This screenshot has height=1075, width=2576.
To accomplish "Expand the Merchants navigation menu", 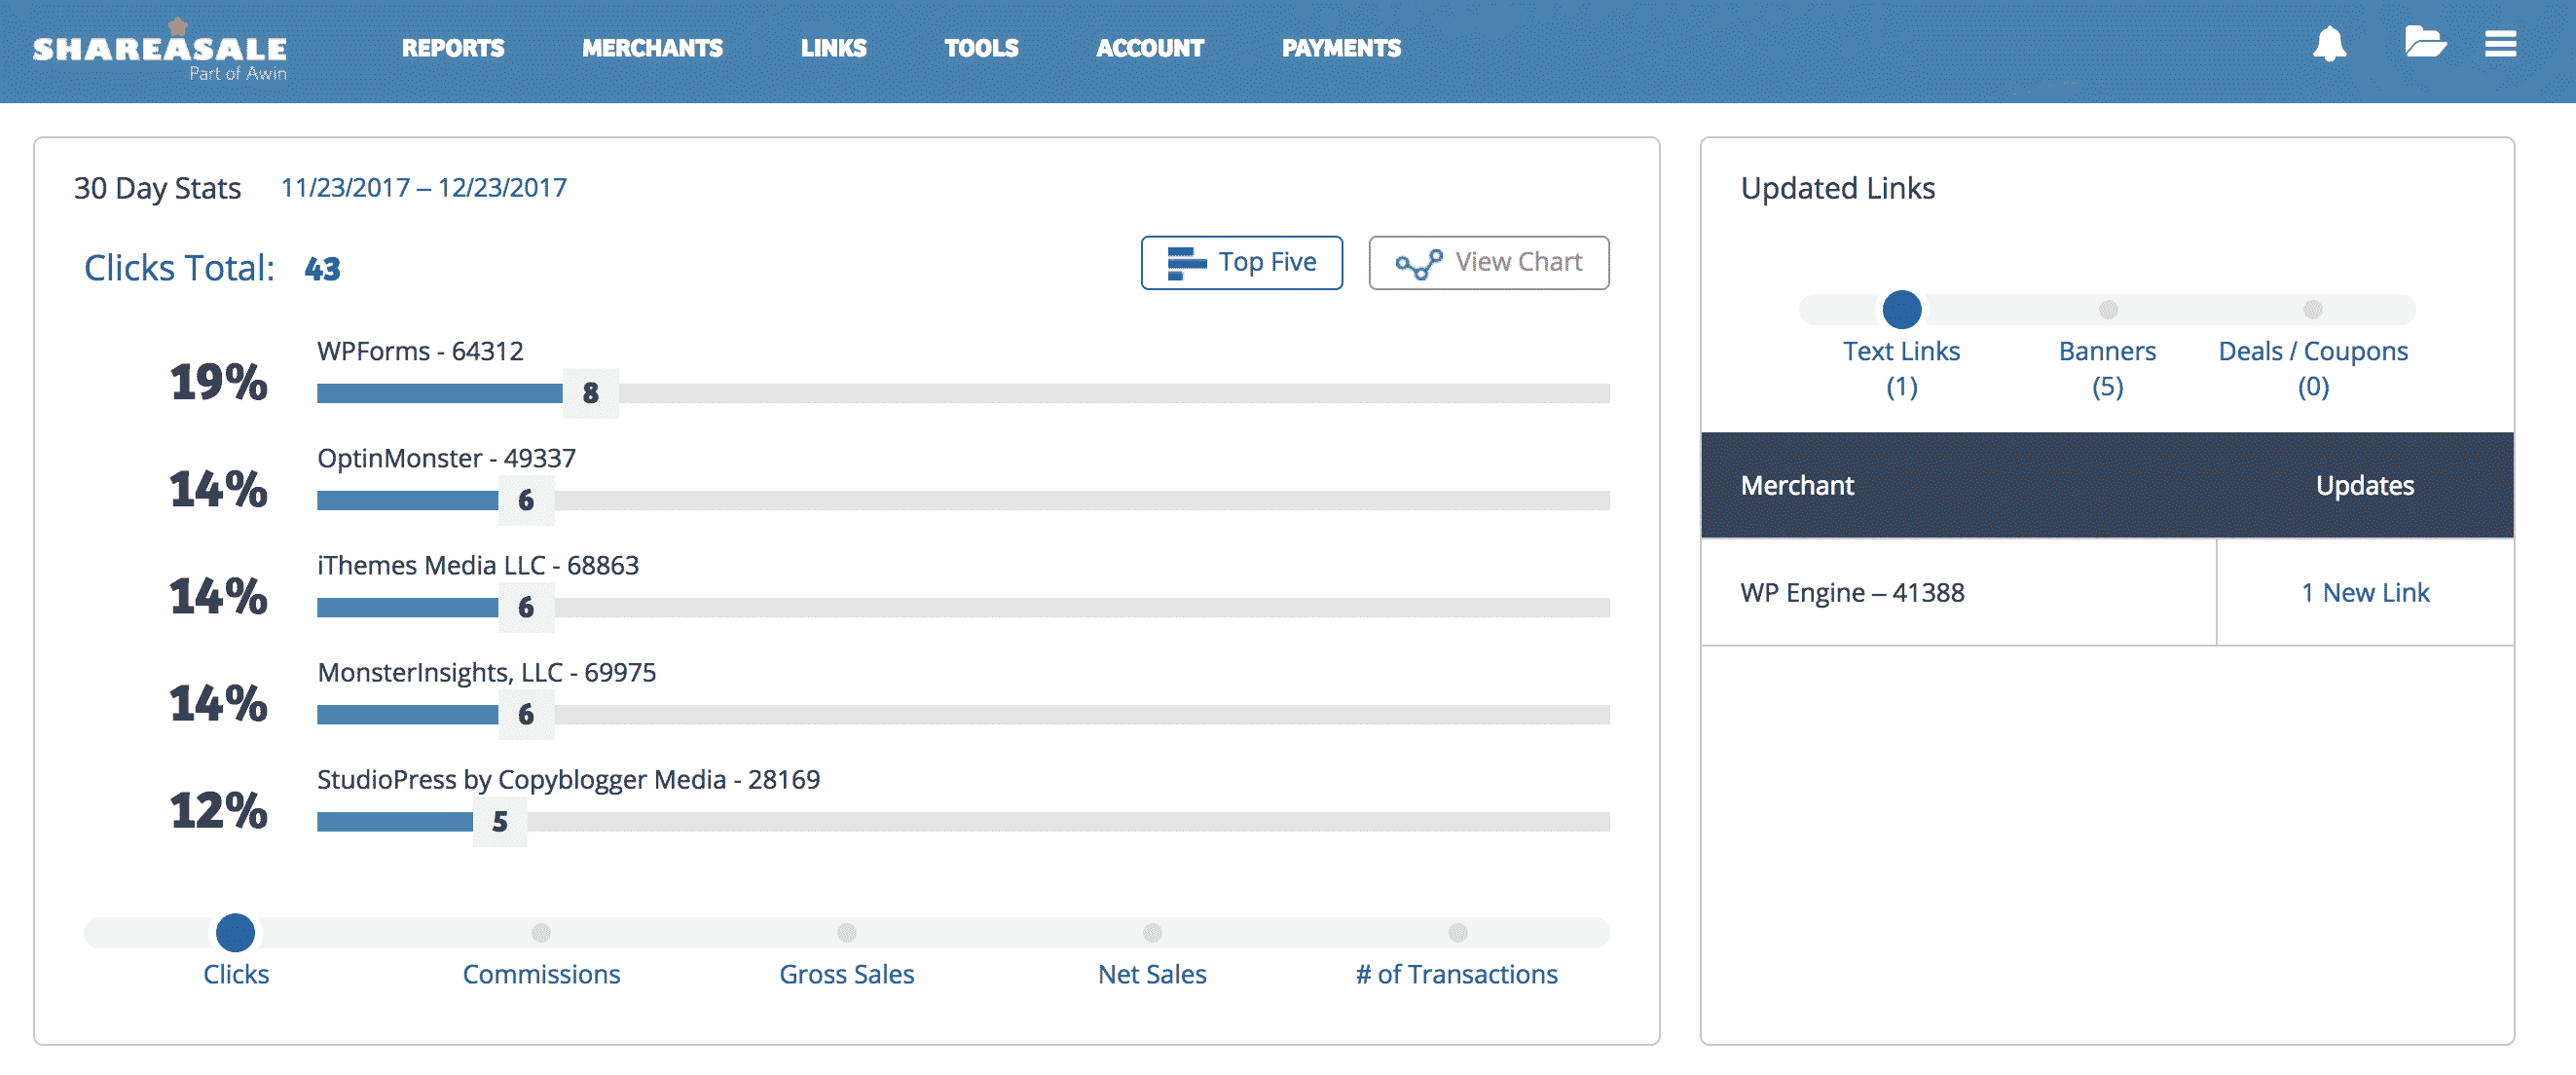I will [x=652, y=48].
